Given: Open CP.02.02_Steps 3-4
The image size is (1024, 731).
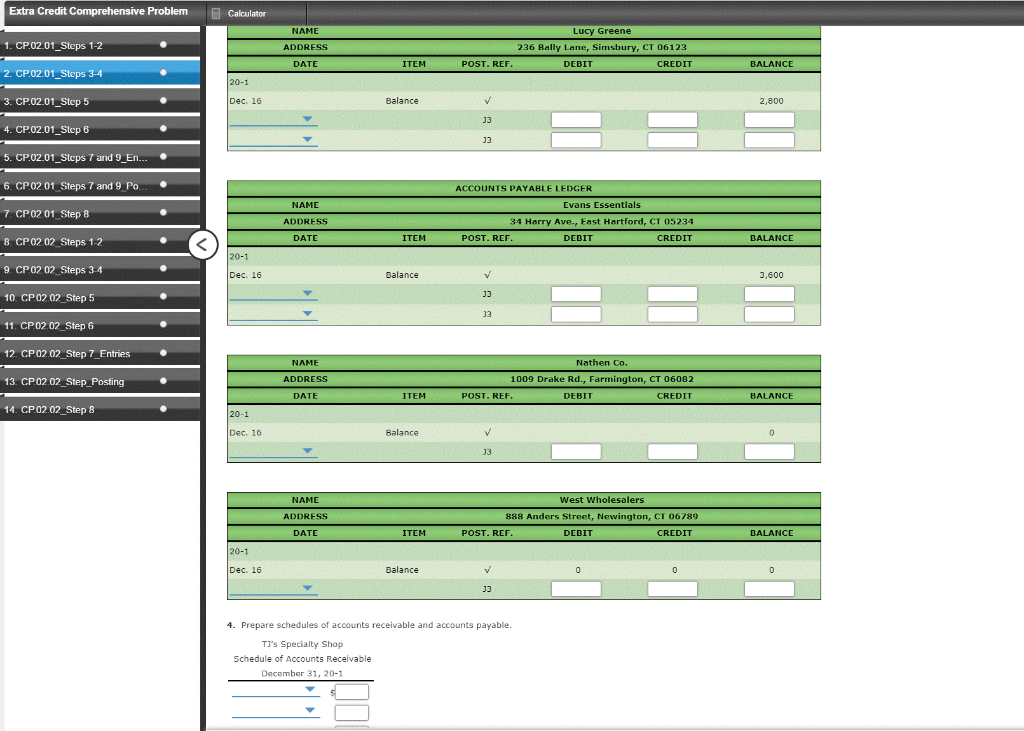Looking at the screenshot, I should click(x=100, y=270).
